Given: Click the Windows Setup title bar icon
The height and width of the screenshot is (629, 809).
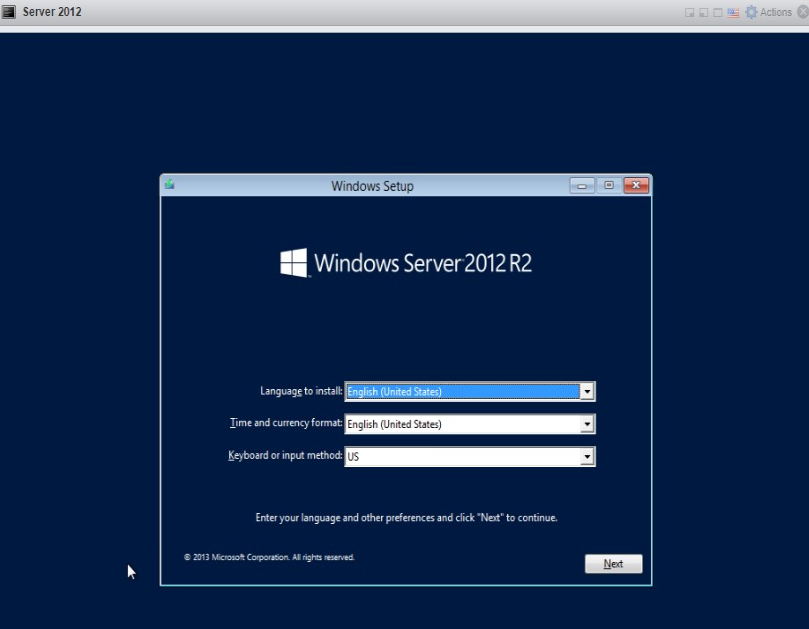Looking at the screenshot, I should pos(169,184).
